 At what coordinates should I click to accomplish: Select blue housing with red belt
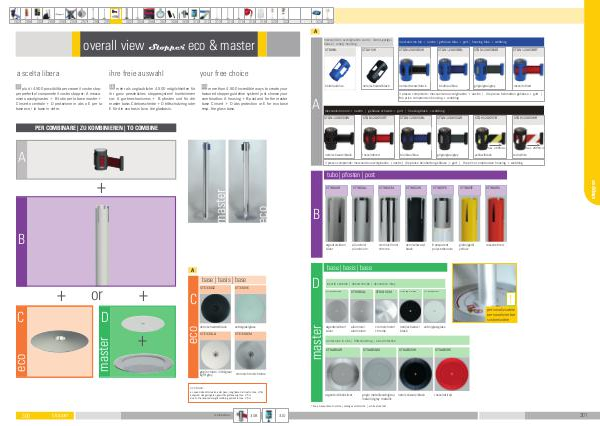(x=528, y=70)
